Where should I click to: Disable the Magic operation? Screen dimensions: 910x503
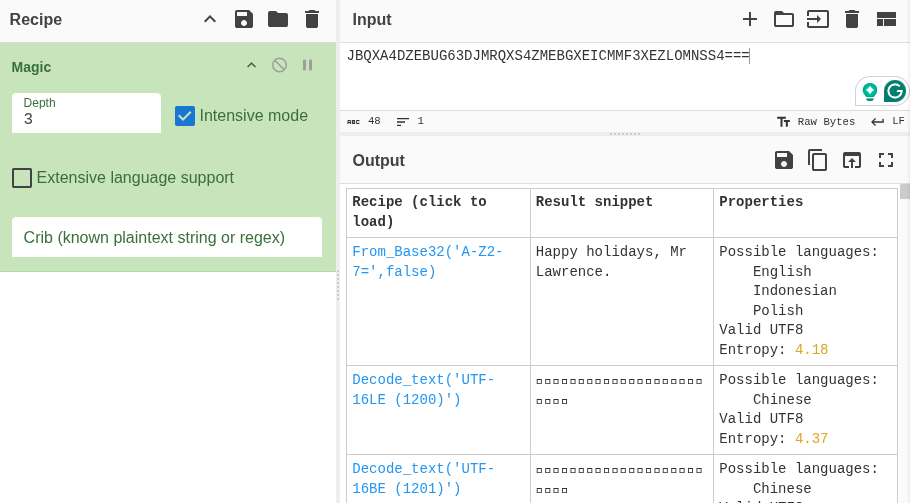279,65
